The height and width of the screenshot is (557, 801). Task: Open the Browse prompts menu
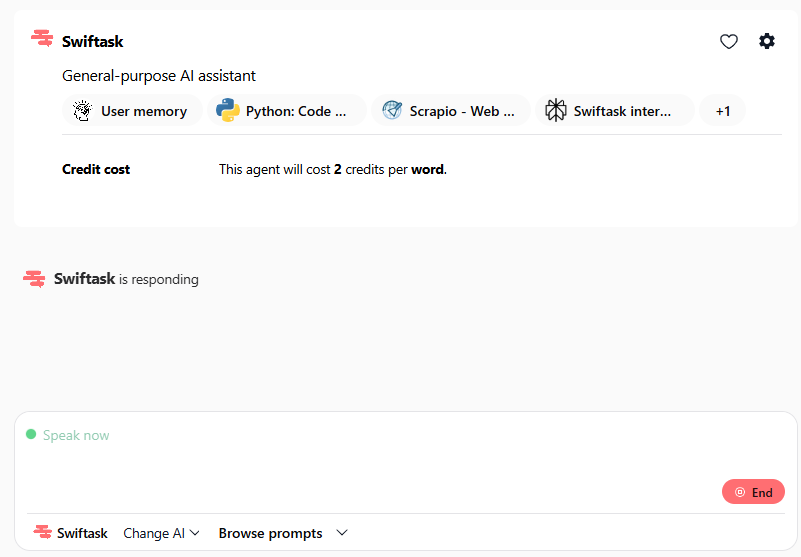click(270, 533)
